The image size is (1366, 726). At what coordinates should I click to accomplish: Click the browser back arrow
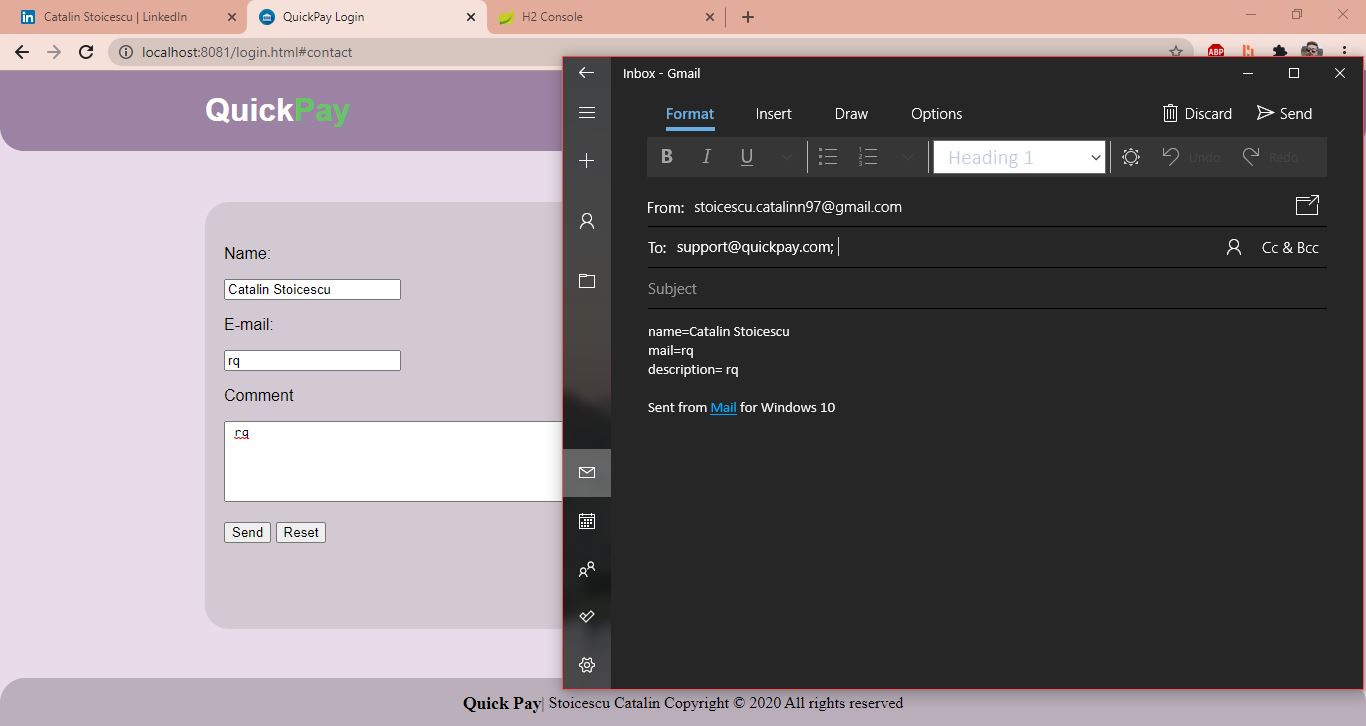[x=22, y=52]
